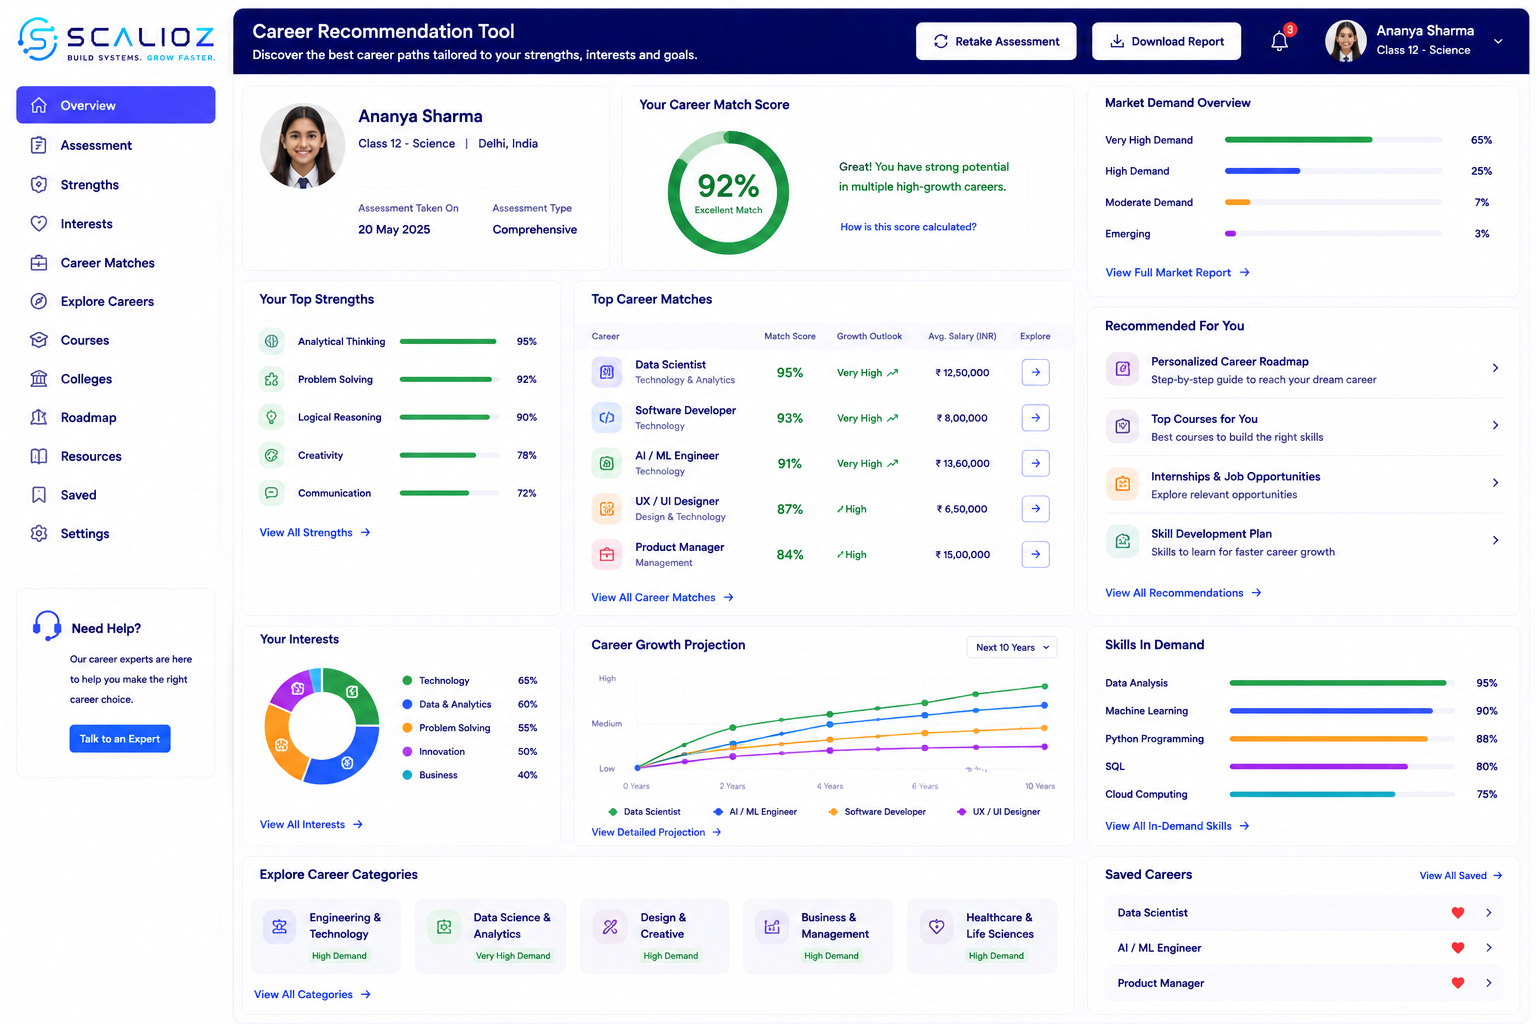The width and height of the screenshot is (1536, 1024).
Task: Open saved Product Manager chevron
Action: 1489,983
